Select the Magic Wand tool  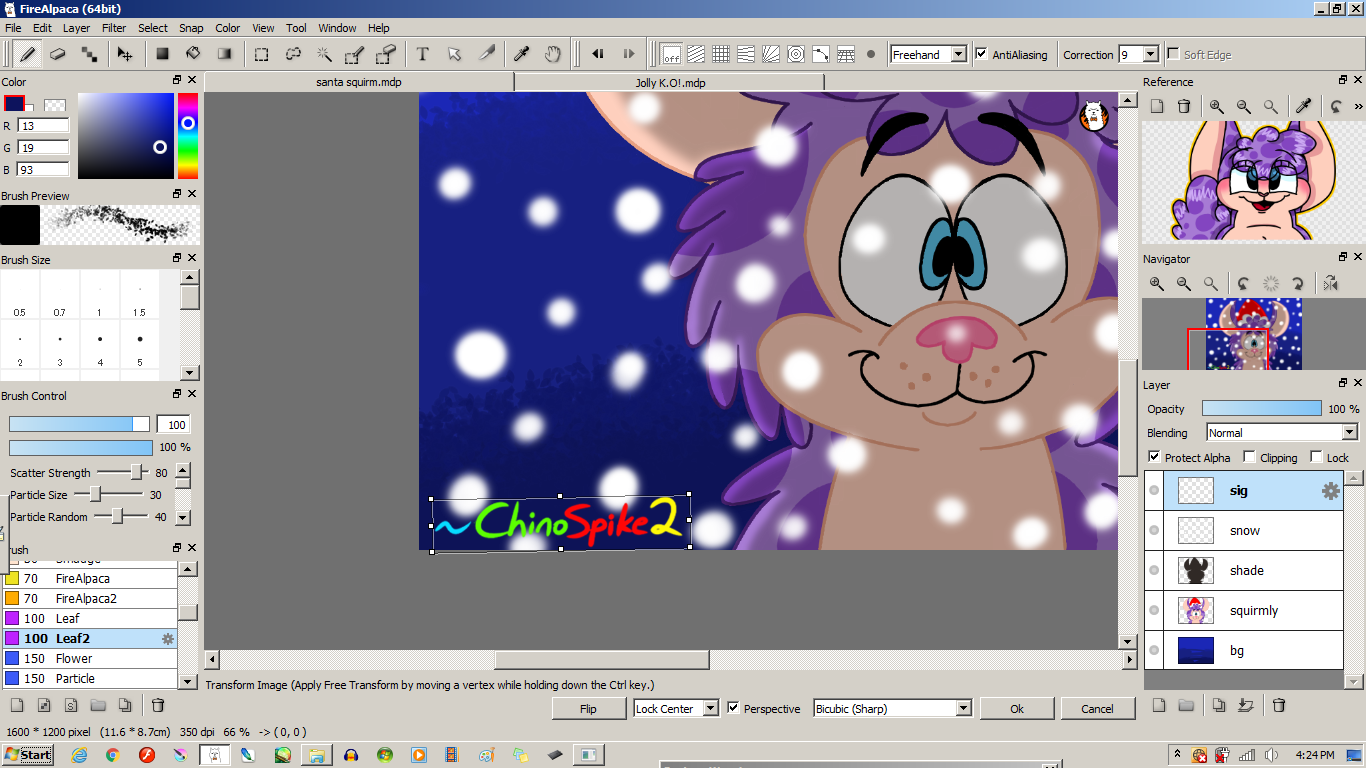coord(324,54)
